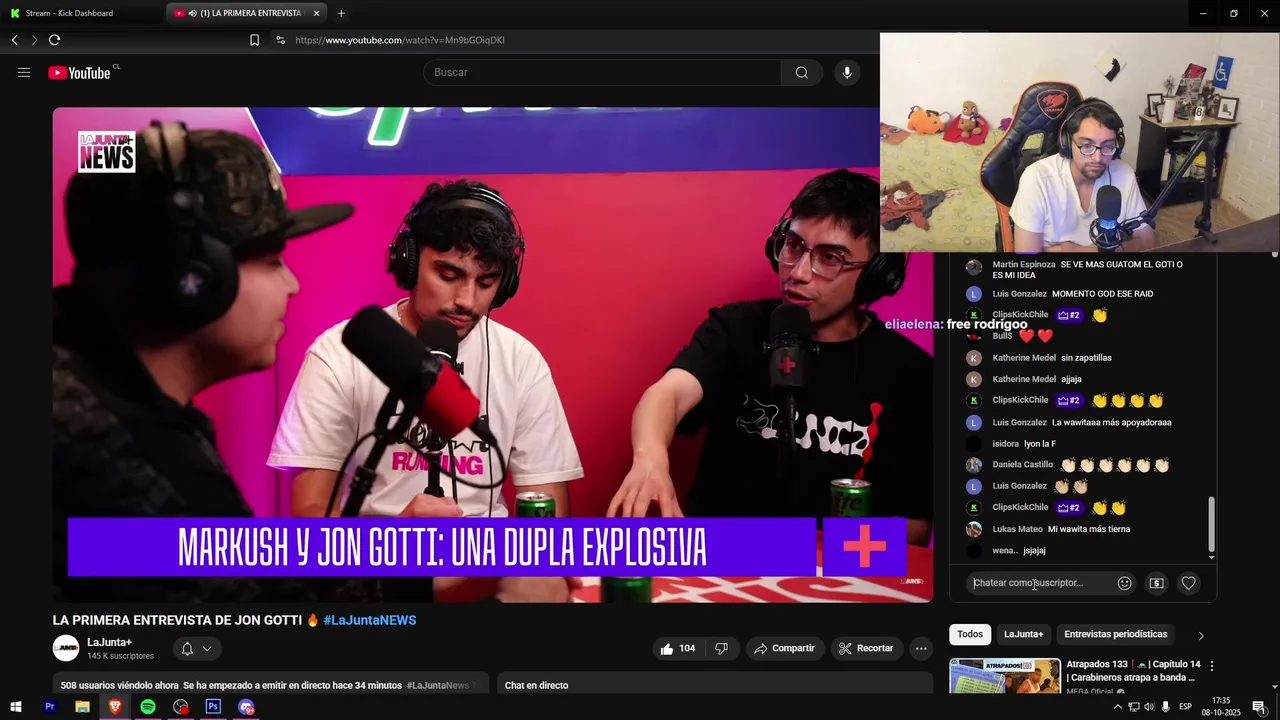Reload the page with the refresh icon
The height and width of the screenshot is (720, 1280).
point(55,40)
